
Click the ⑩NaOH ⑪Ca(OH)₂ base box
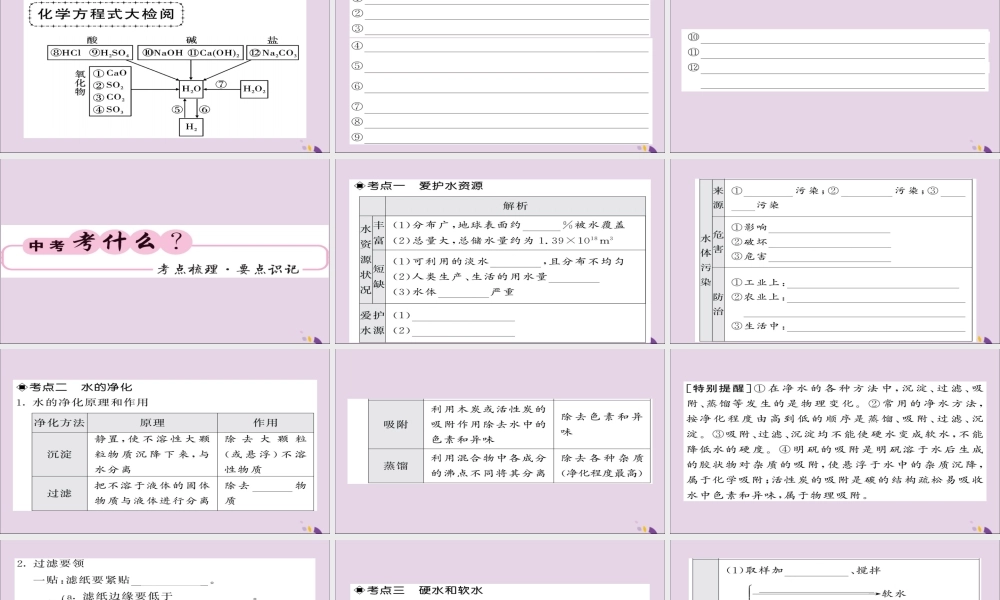pos(191,52)
